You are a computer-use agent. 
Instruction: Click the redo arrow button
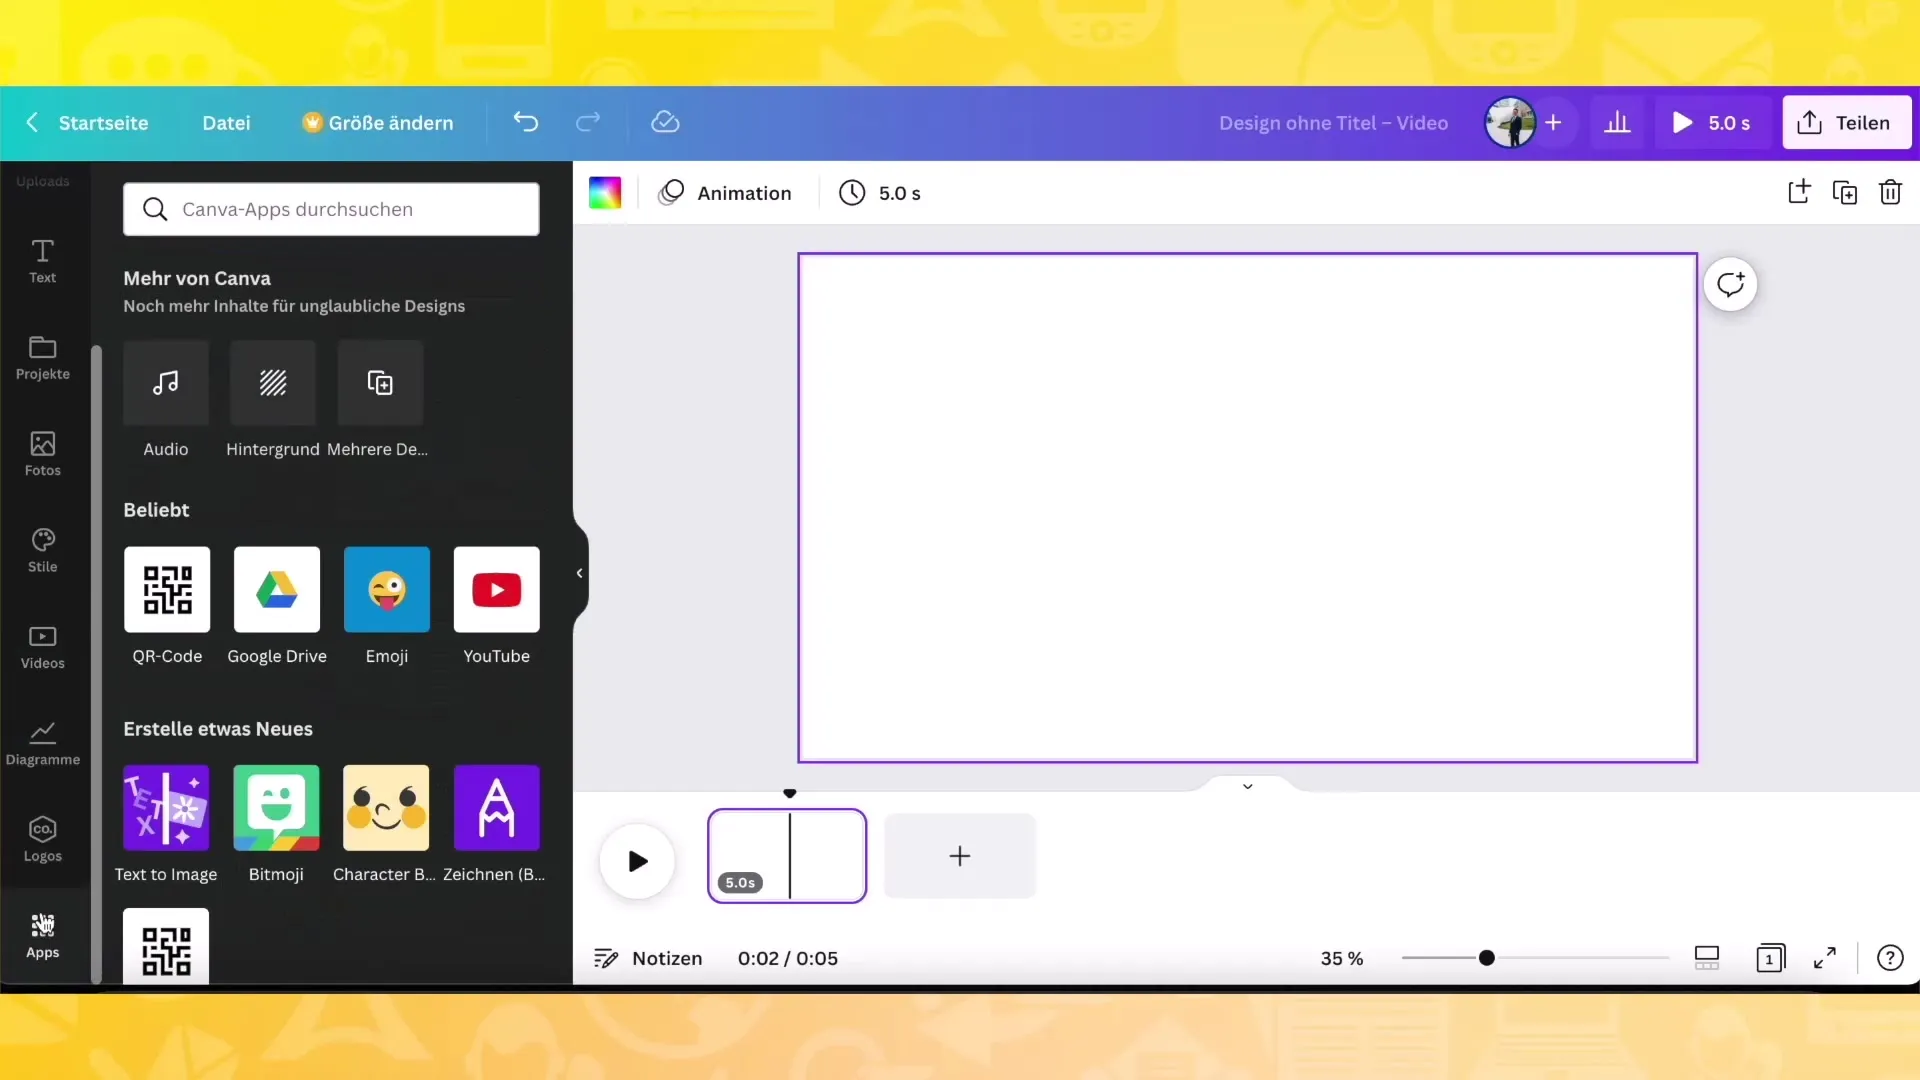coord(589,123)
